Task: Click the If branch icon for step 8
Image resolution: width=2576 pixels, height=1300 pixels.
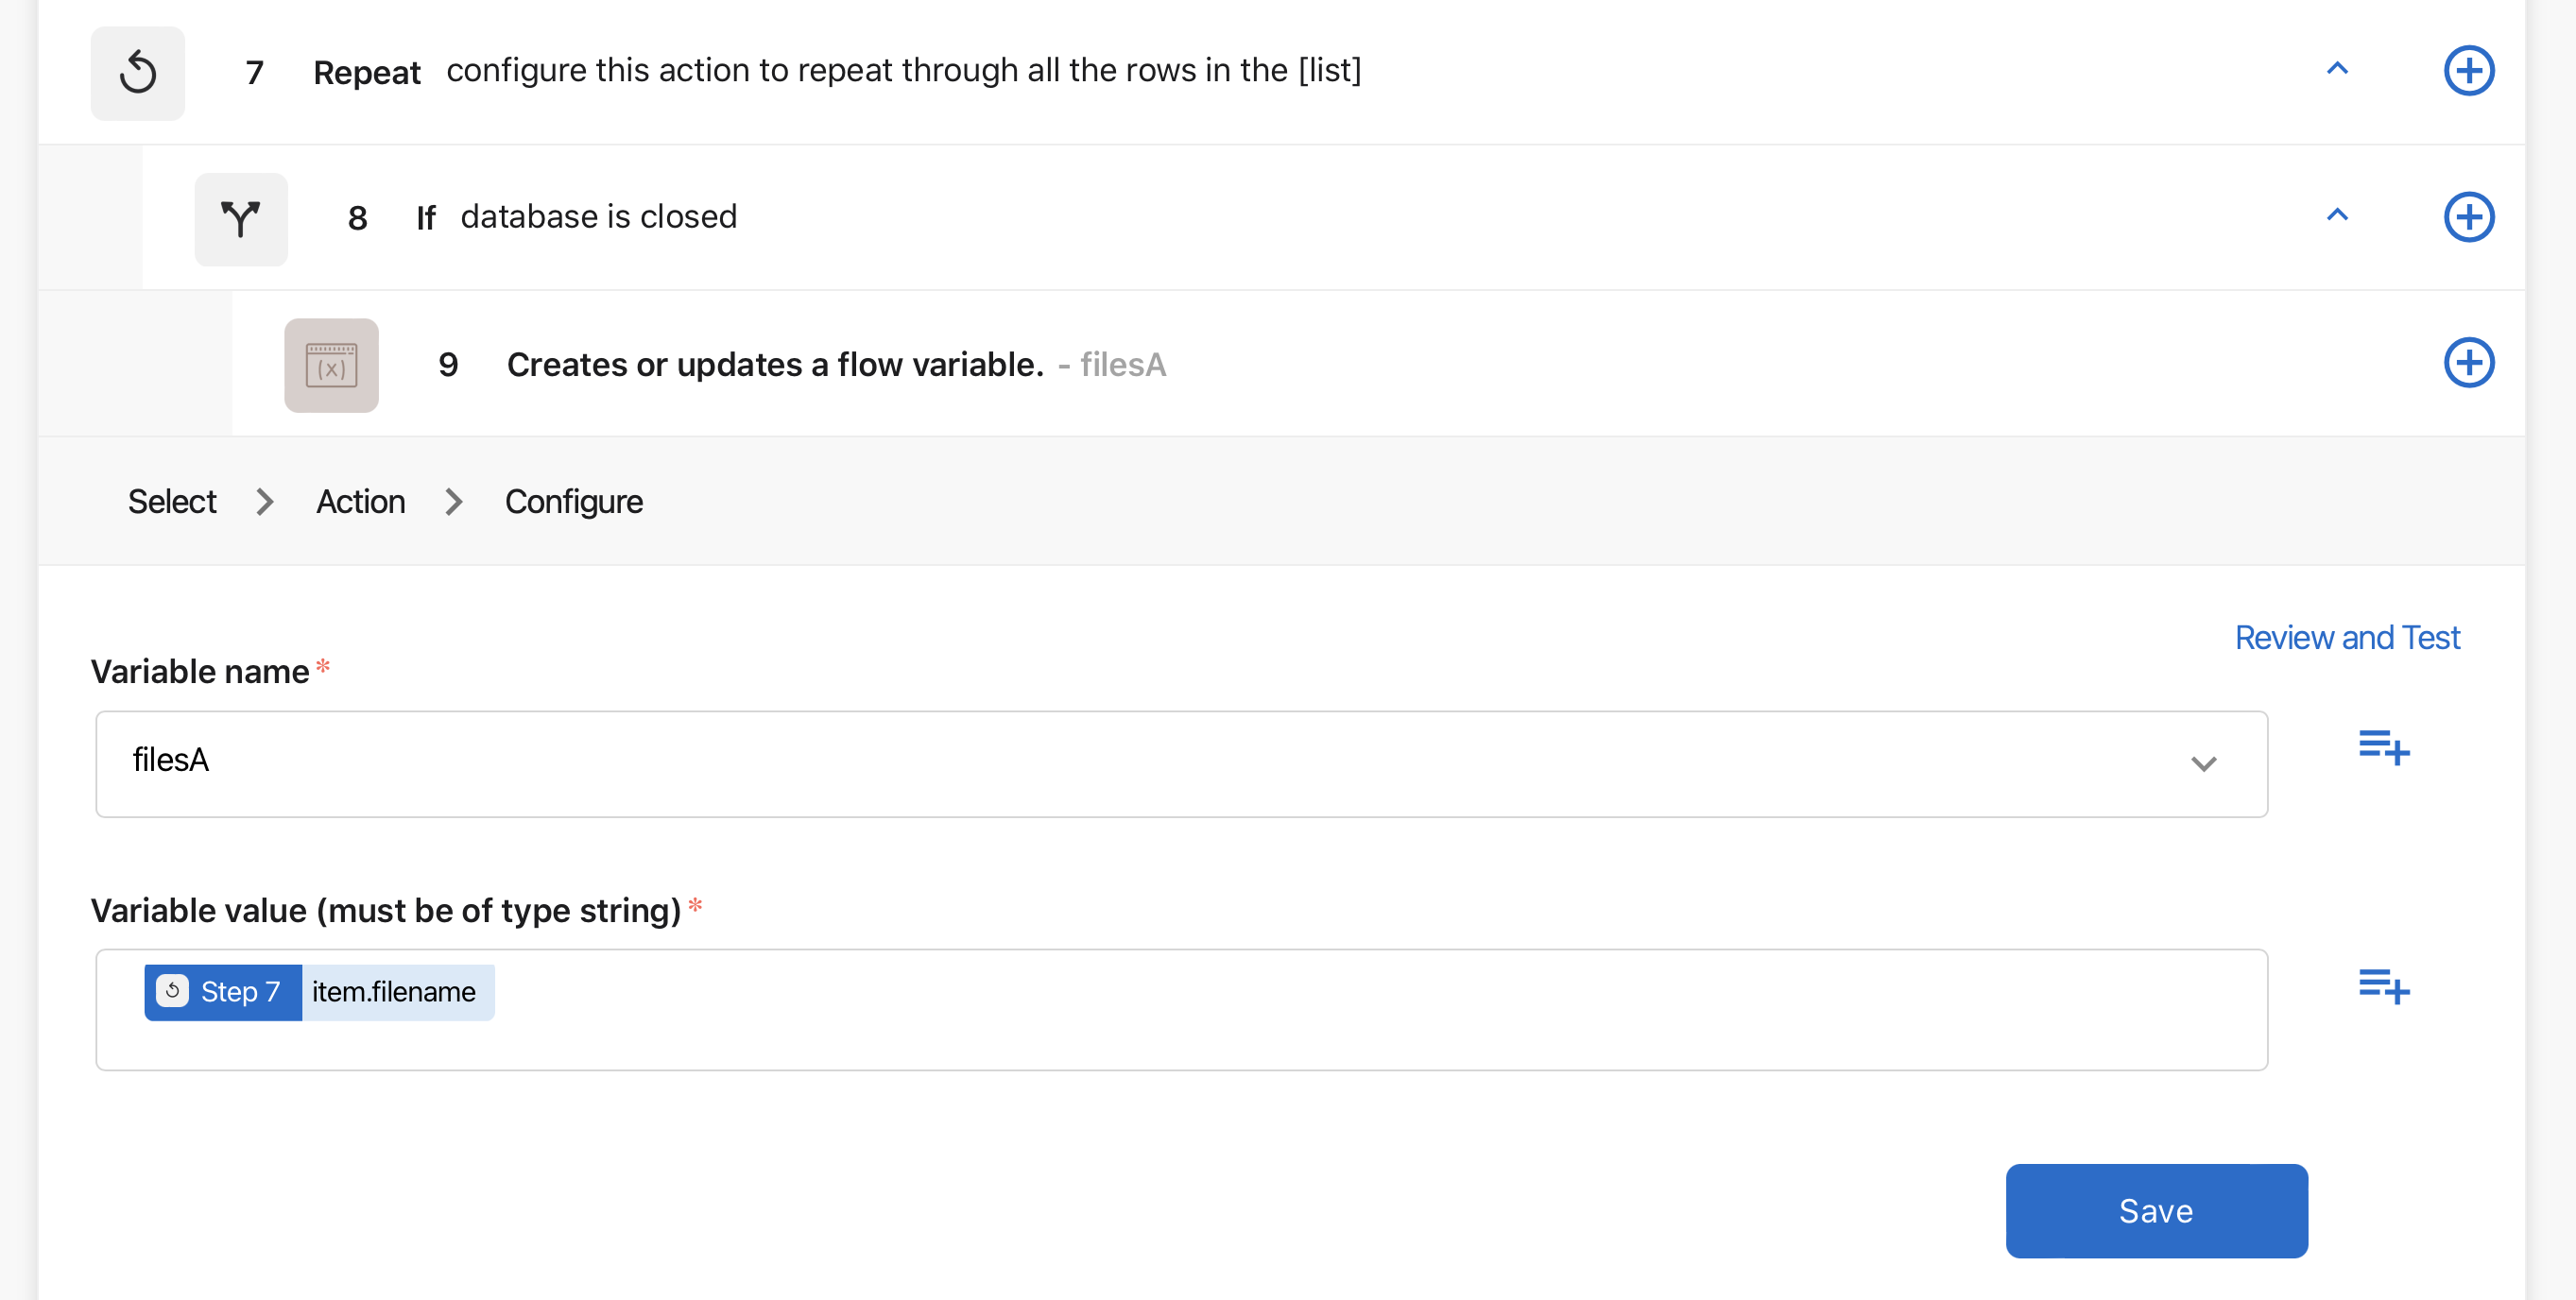Action: [241, 219]
